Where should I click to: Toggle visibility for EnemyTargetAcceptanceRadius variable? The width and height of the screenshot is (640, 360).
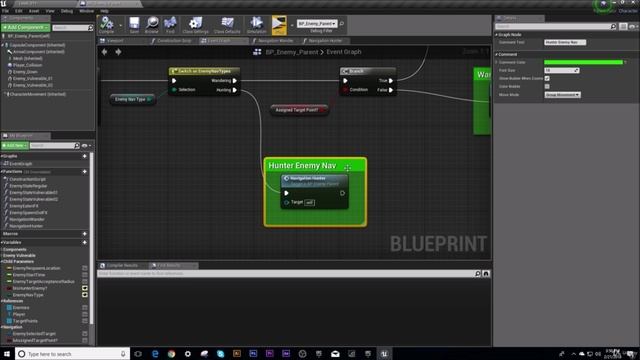[85, 282]
